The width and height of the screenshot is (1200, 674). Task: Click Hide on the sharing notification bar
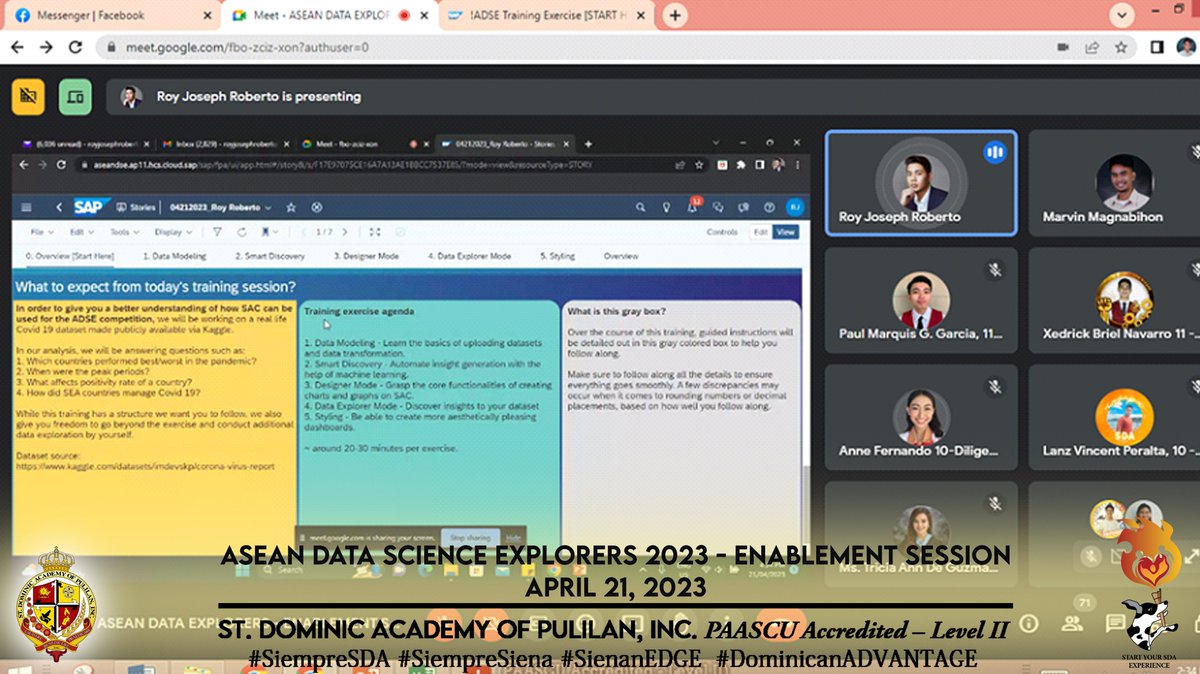(512, 538)
